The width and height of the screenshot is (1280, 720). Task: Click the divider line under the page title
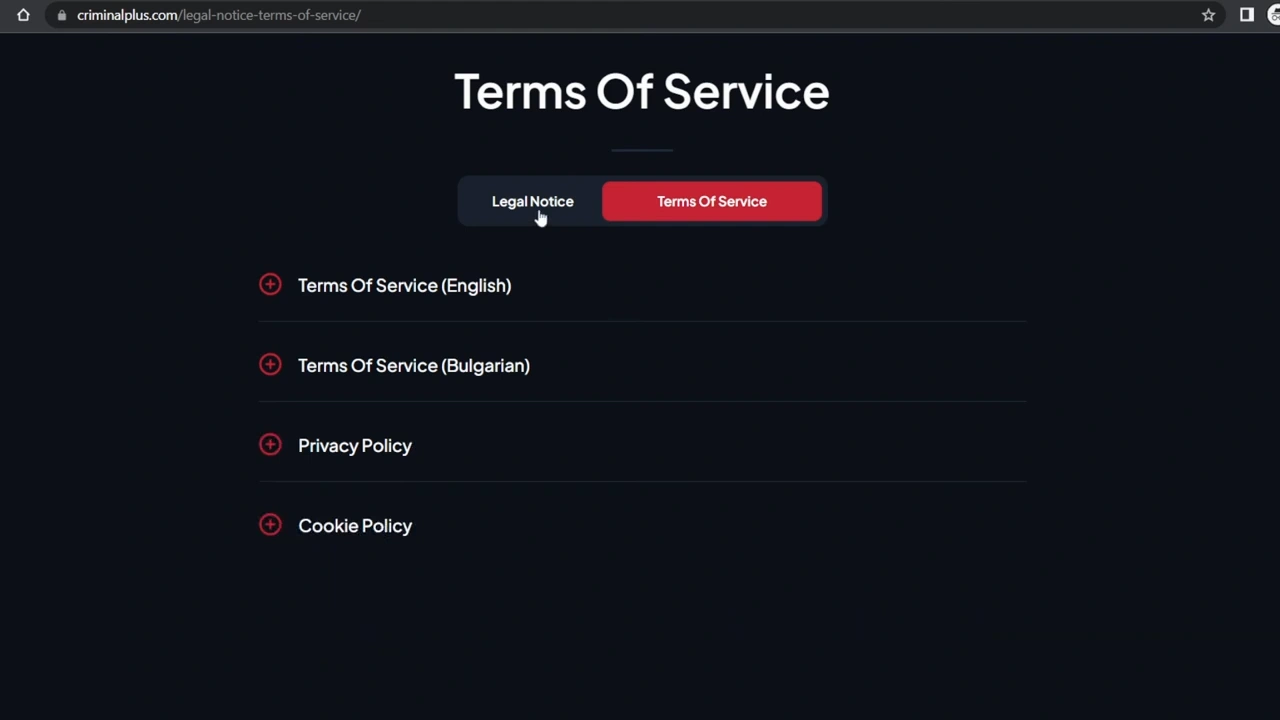(x=641, y=150)
